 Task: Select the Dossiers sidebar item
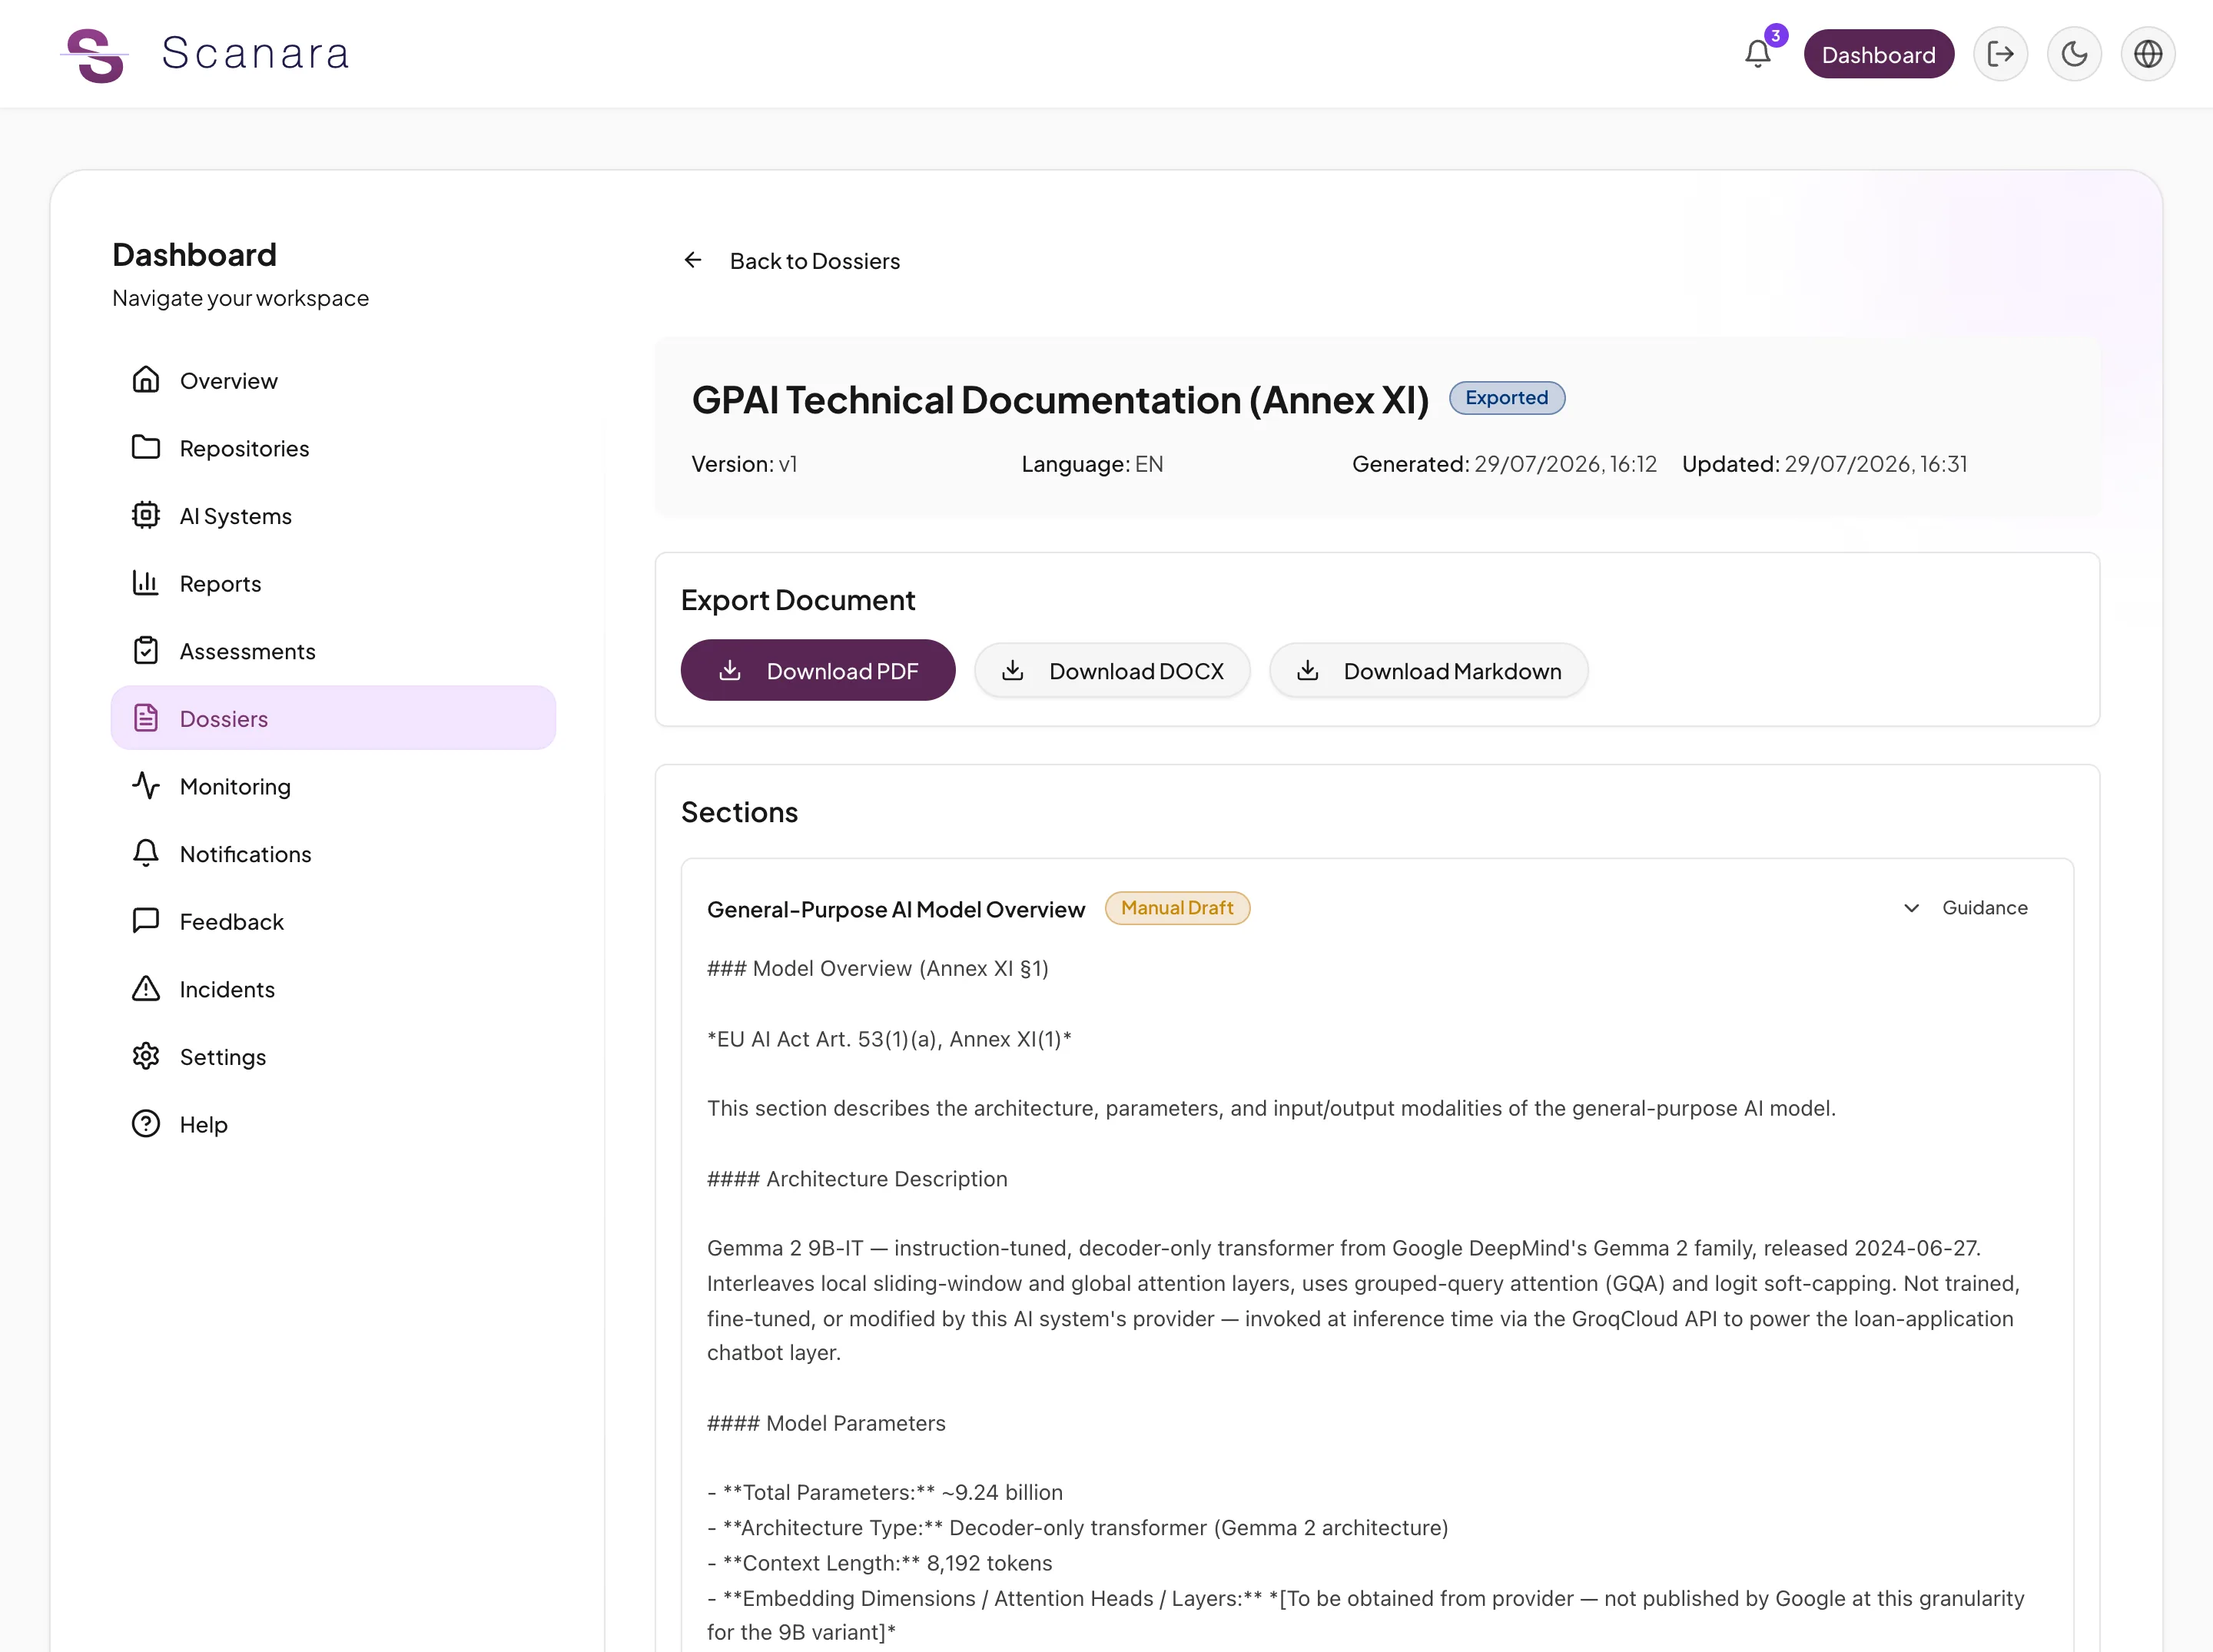(333, 718)
